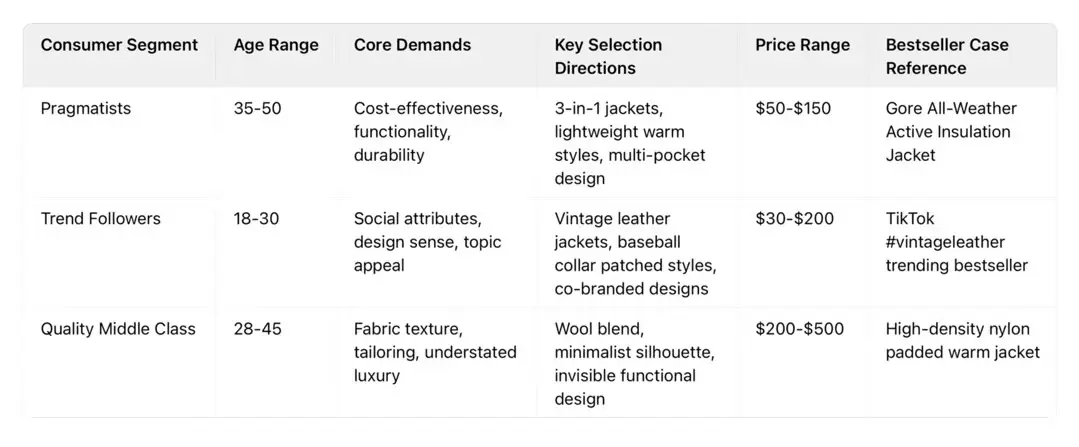This screenshot has height=447, width=1079.
Task: Select the Pragmatists segment cell
Action: tap(86, 109)
